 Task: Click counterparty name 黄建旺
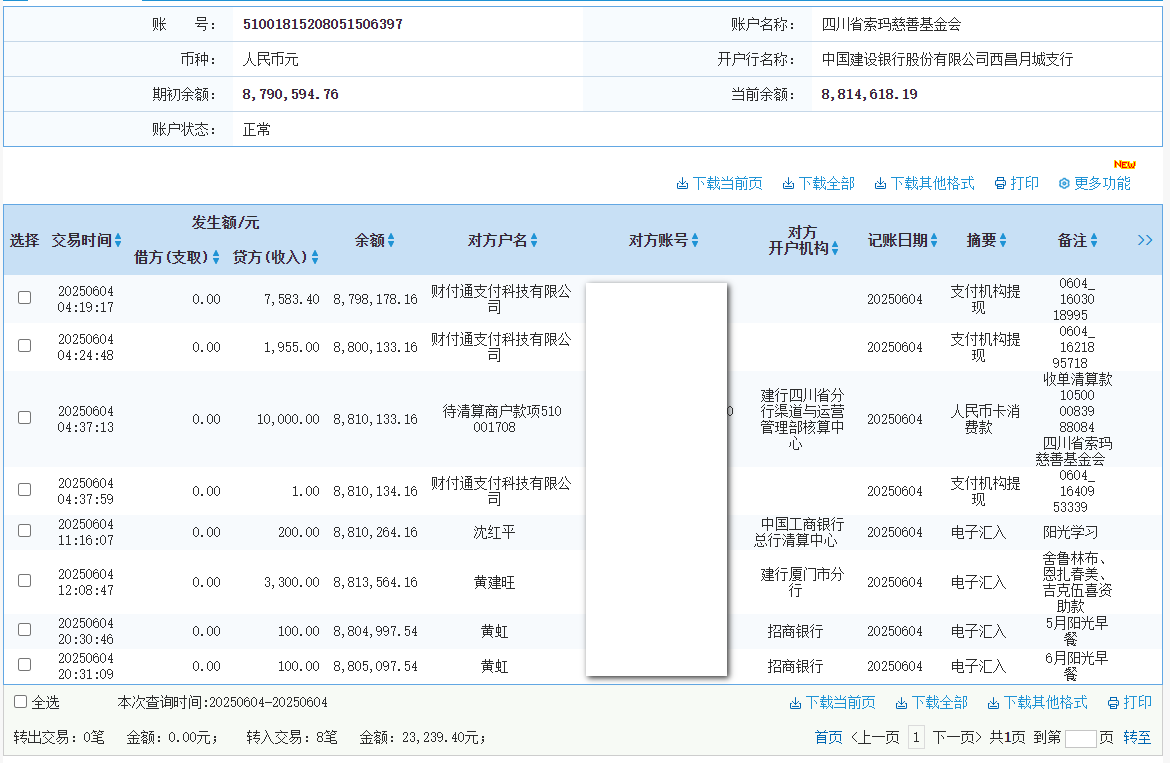(494, 583)
